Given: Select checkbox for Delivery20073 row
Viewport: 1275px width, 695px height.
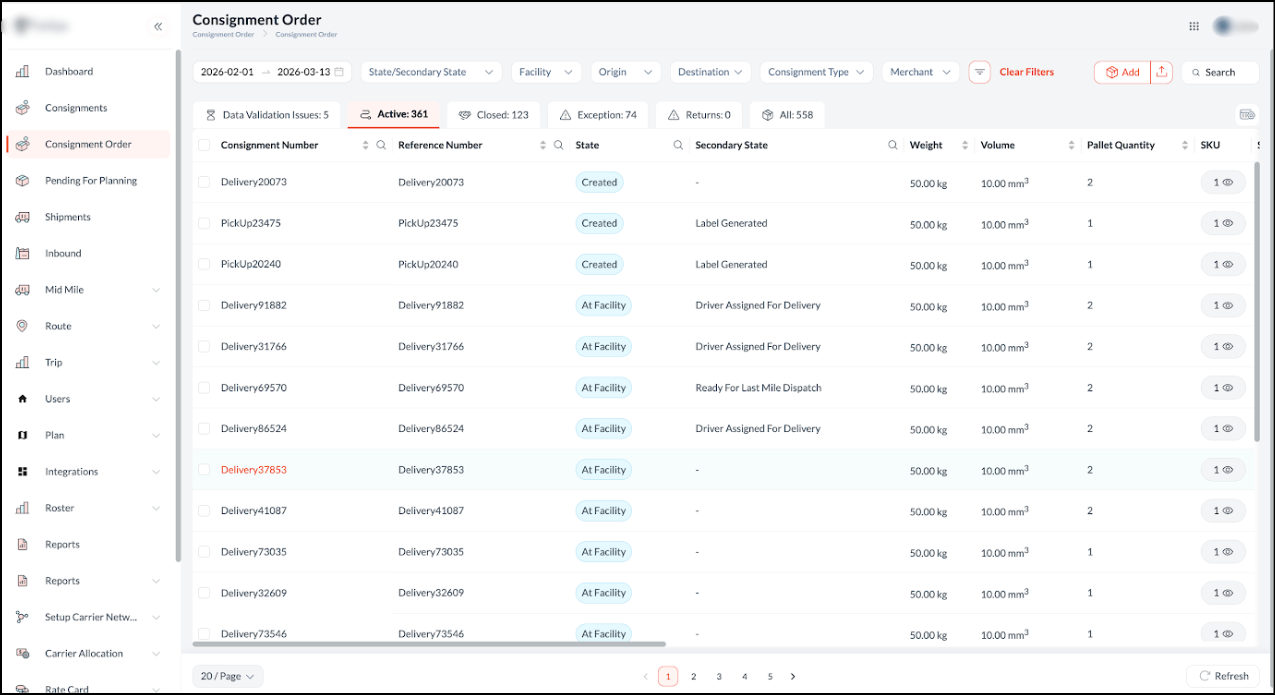Looking at the screenshot, I should [x=204, y=182].
